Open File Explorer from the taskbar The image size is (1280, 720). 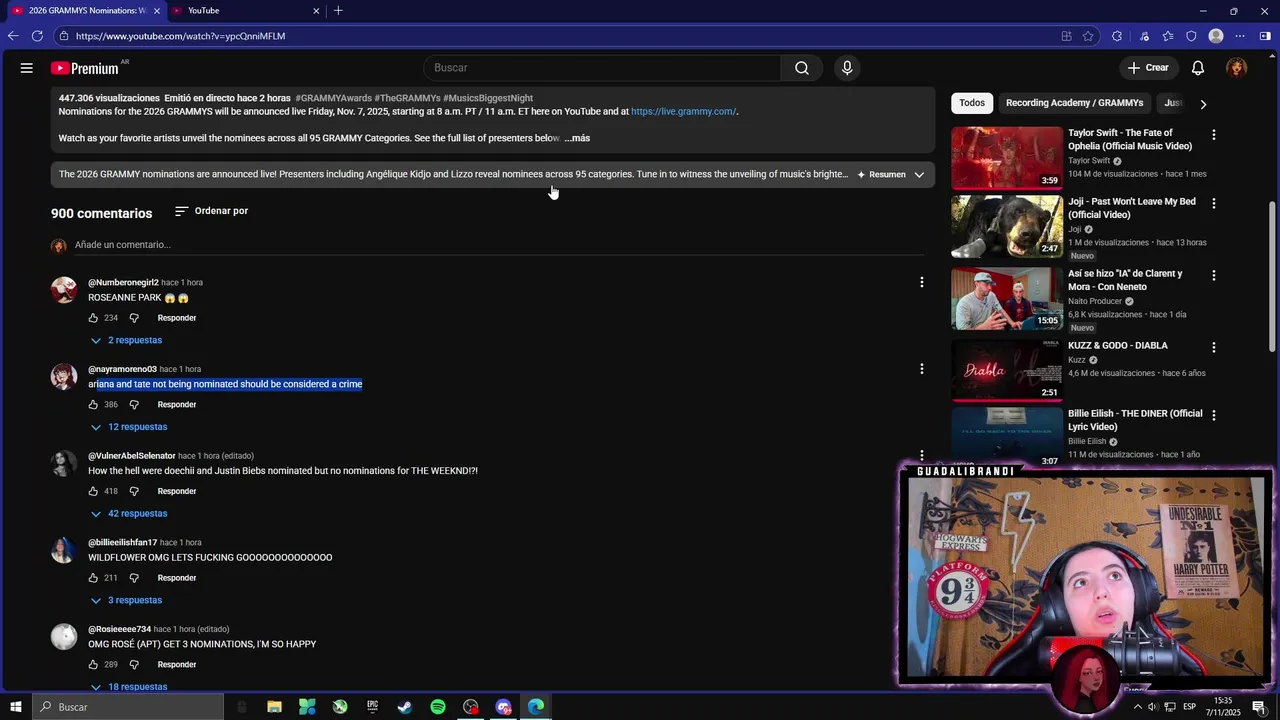(274, 707)
